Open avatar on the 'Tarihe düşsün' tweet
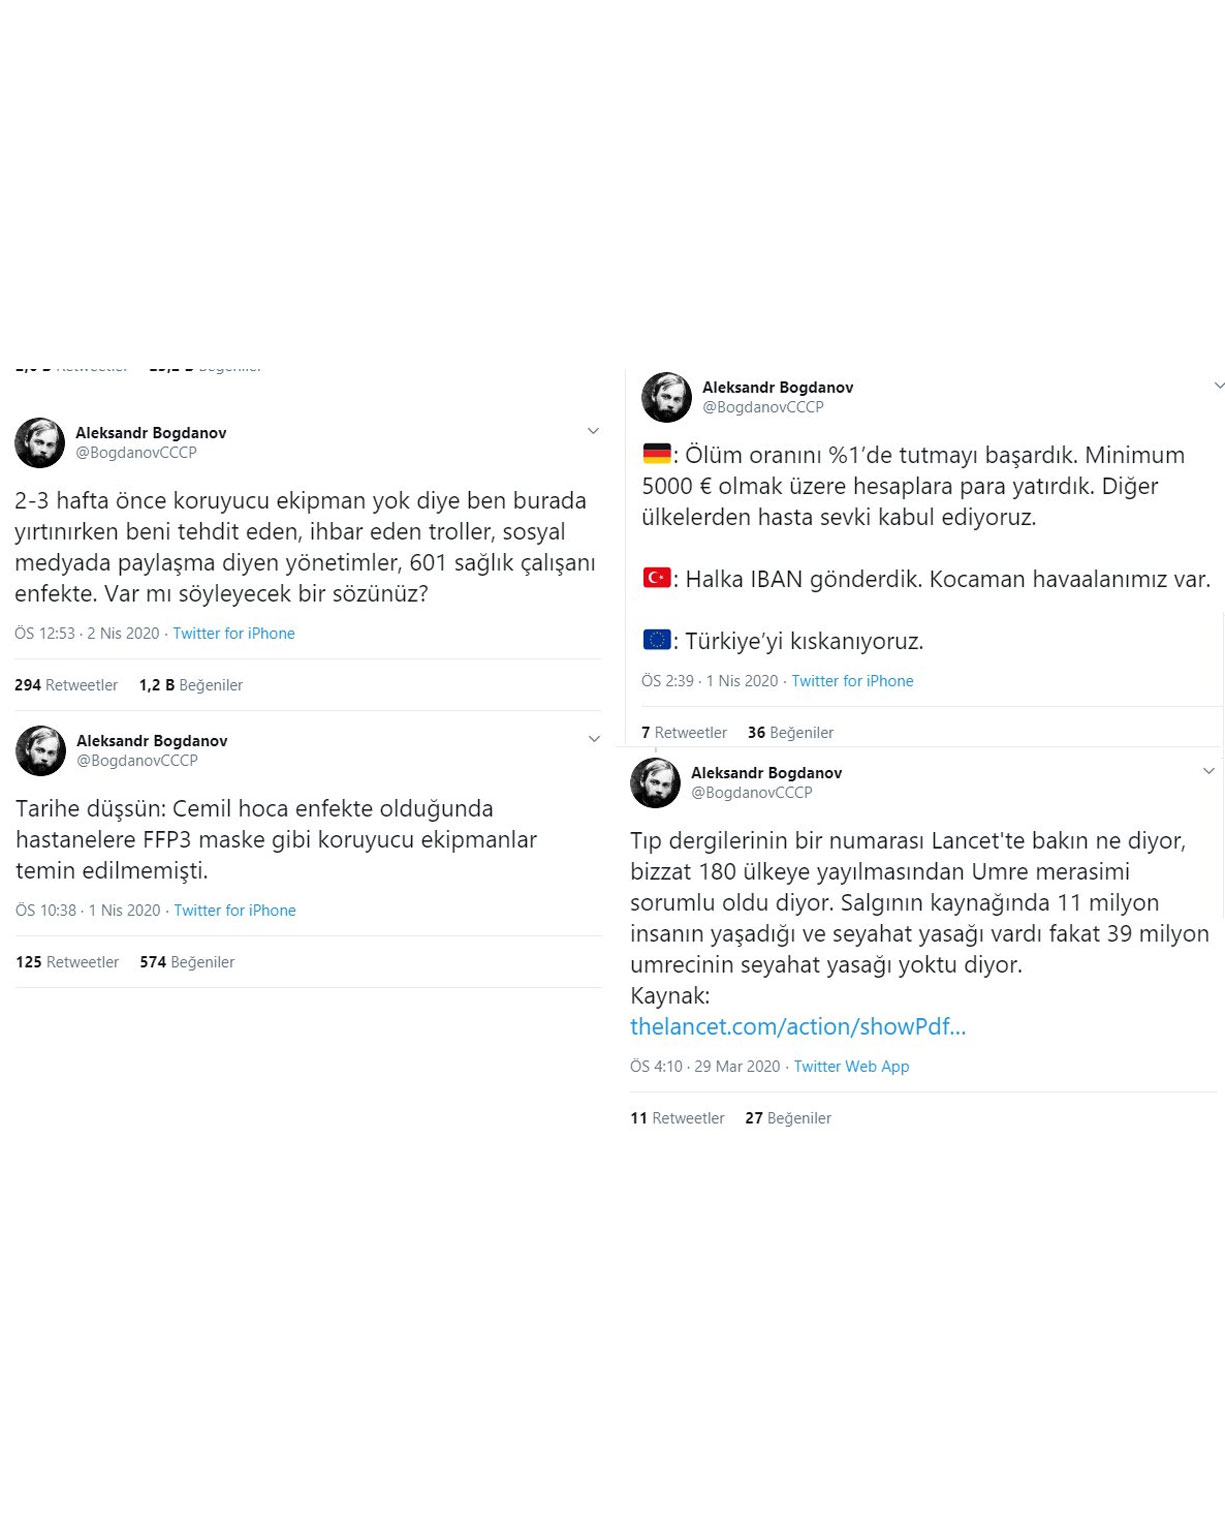The height and width of the screenshot is (1540, 1225). coord(41,751)
